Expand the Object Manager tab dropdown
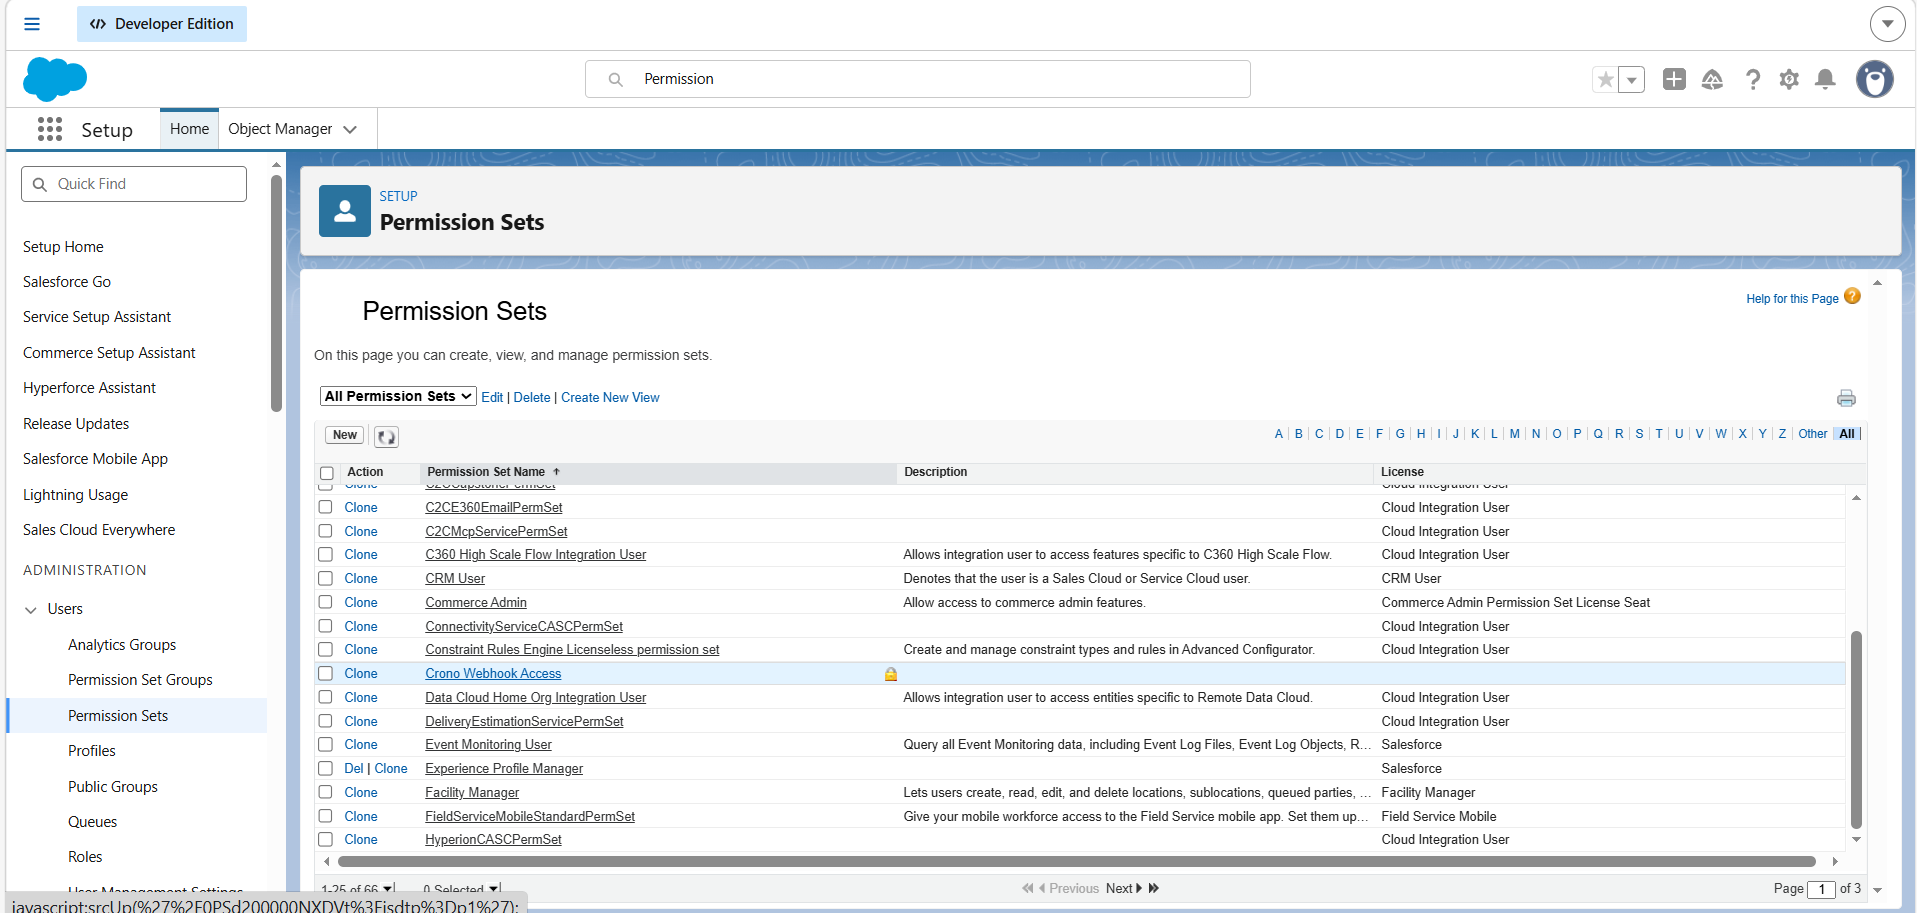The image size is (1917, 913). 350,129
